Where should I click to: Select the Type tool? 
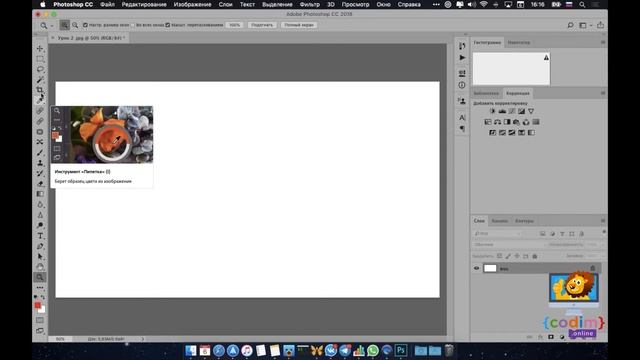pyautogui.click(x=40, y=236)
